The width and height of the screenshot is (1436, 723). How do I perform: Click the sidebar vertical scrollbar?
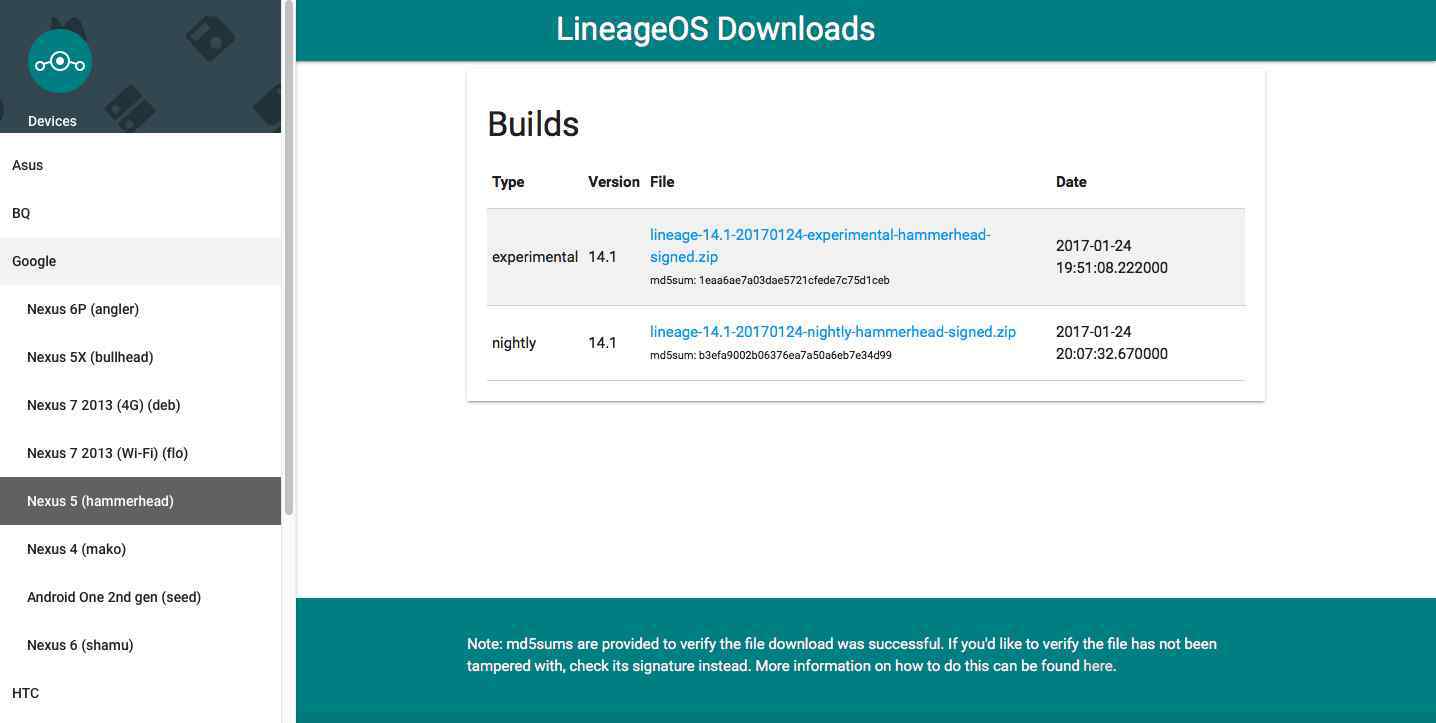[x=289, y=258]
